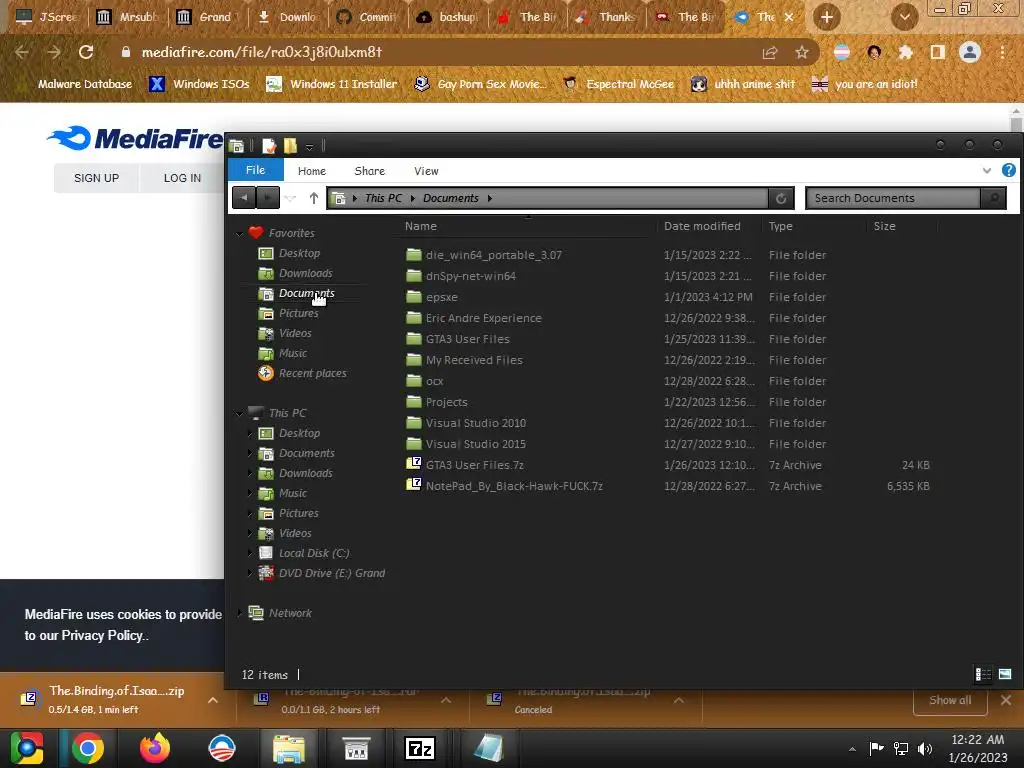Select Downloads under Favorites
This screenshot has height=768, width=1024.
(x=305, y=273)
